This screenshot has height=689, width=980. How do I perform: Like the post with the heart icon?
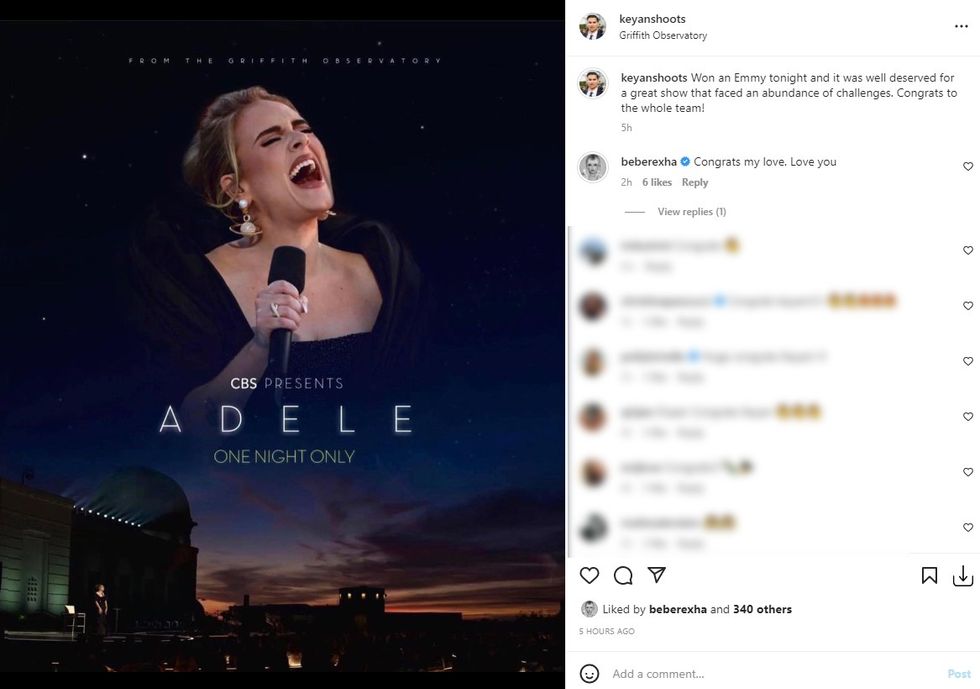[x=590, y=575]
